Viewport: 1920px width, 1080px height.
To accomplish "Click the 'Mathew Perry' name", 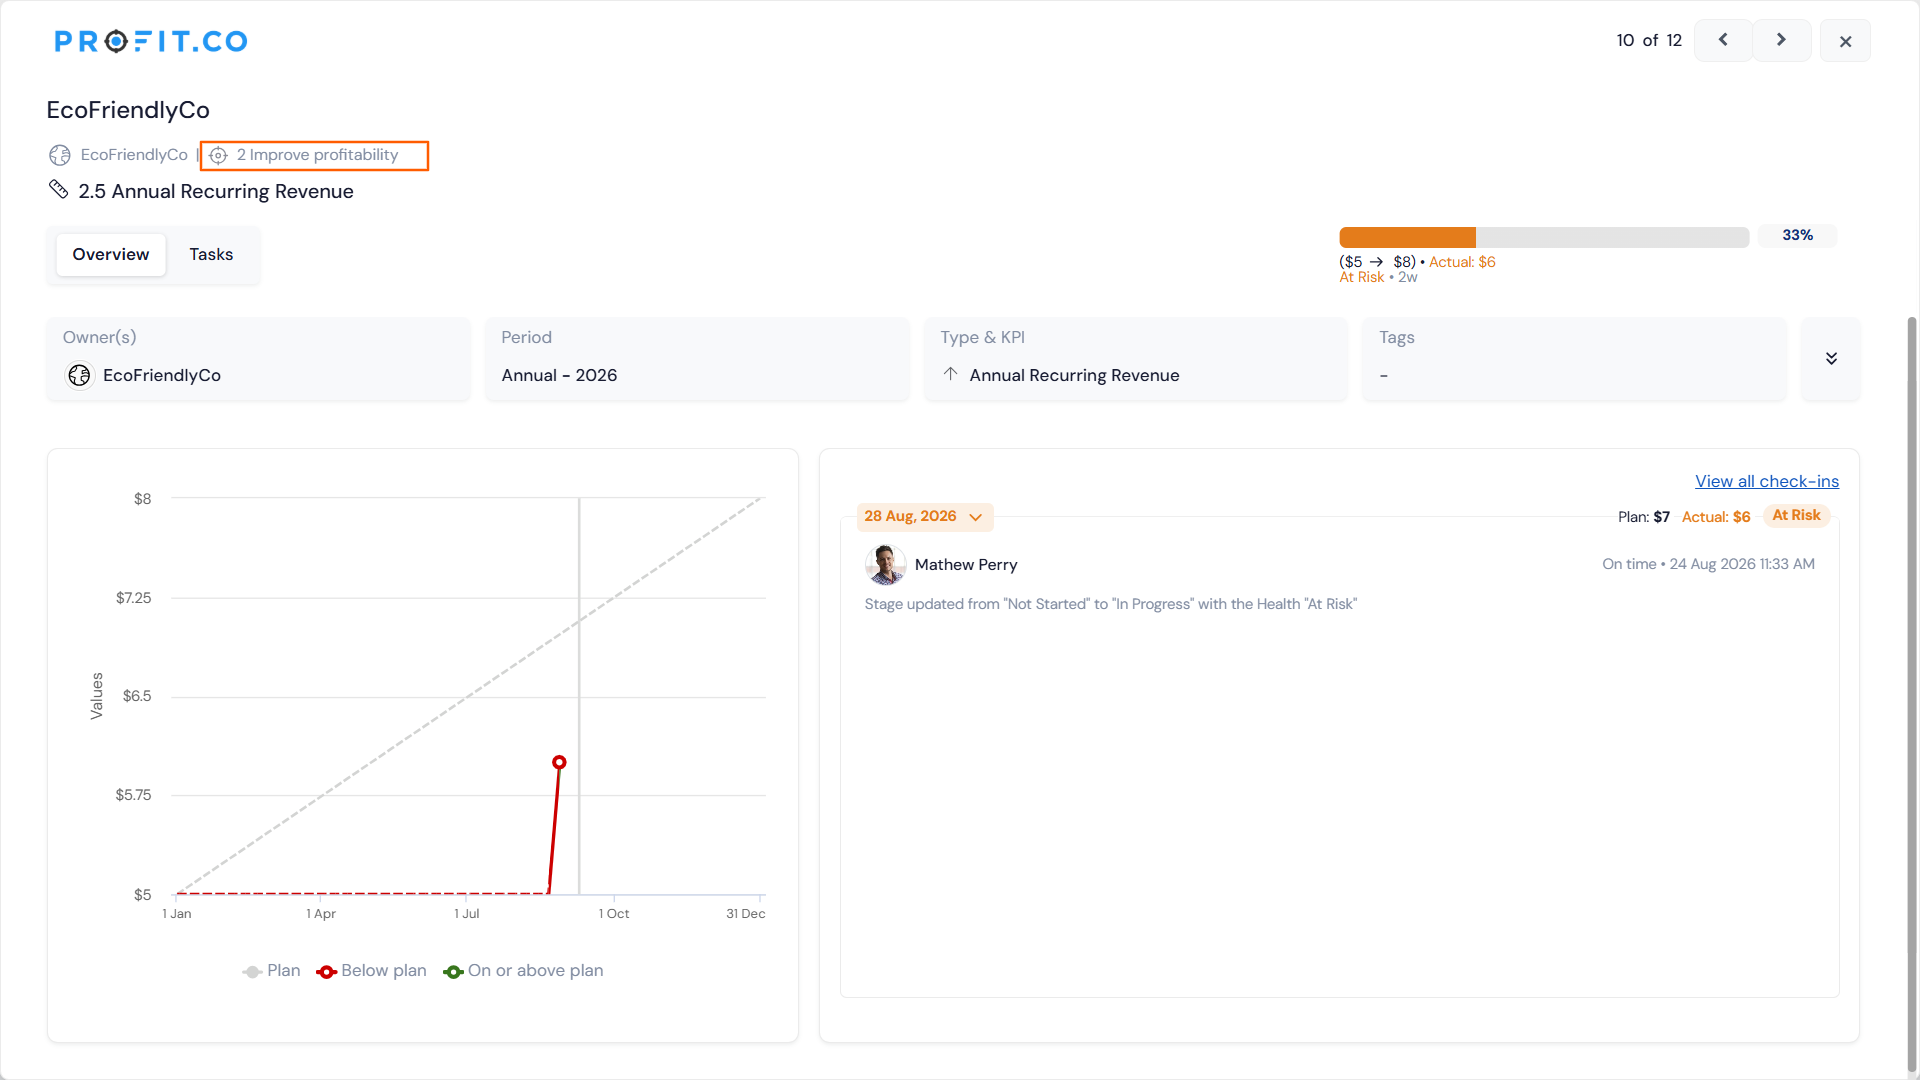I will coord(966,565).
